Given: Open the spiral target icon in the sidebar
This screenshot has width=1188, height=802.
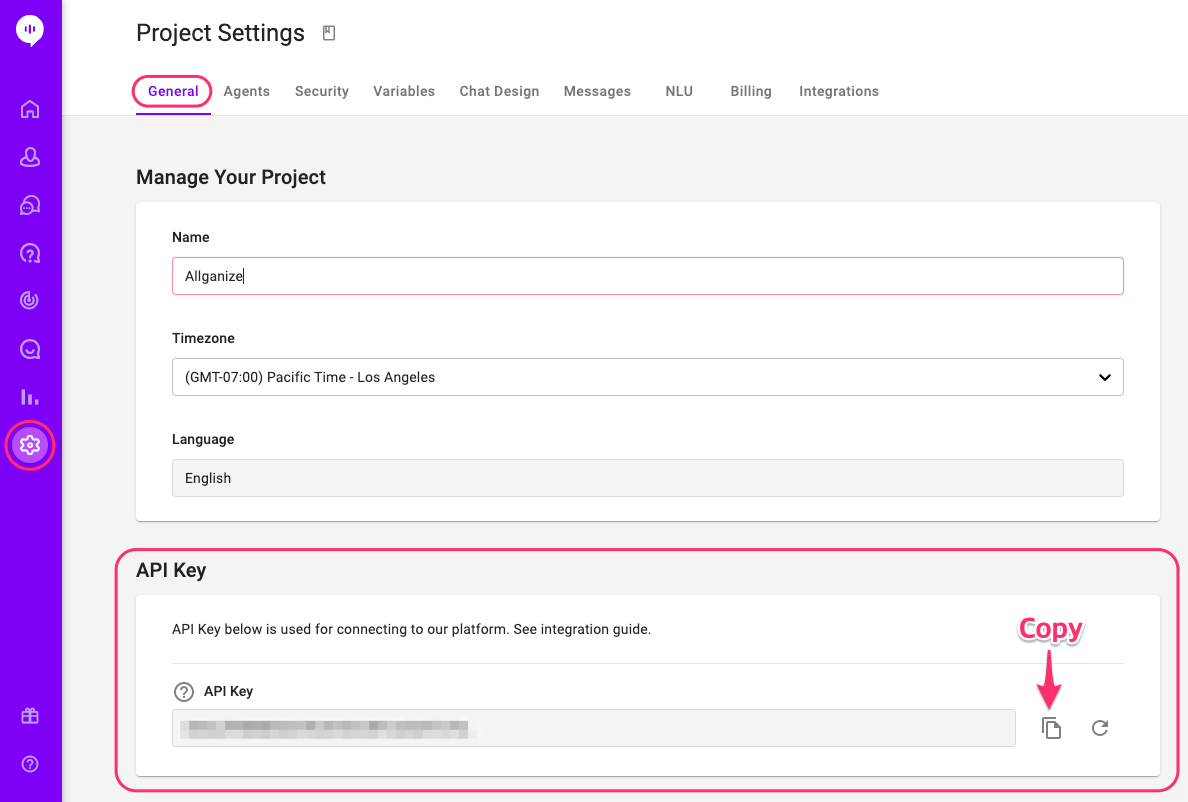Looking at the screenshot, I should (30, 301).
